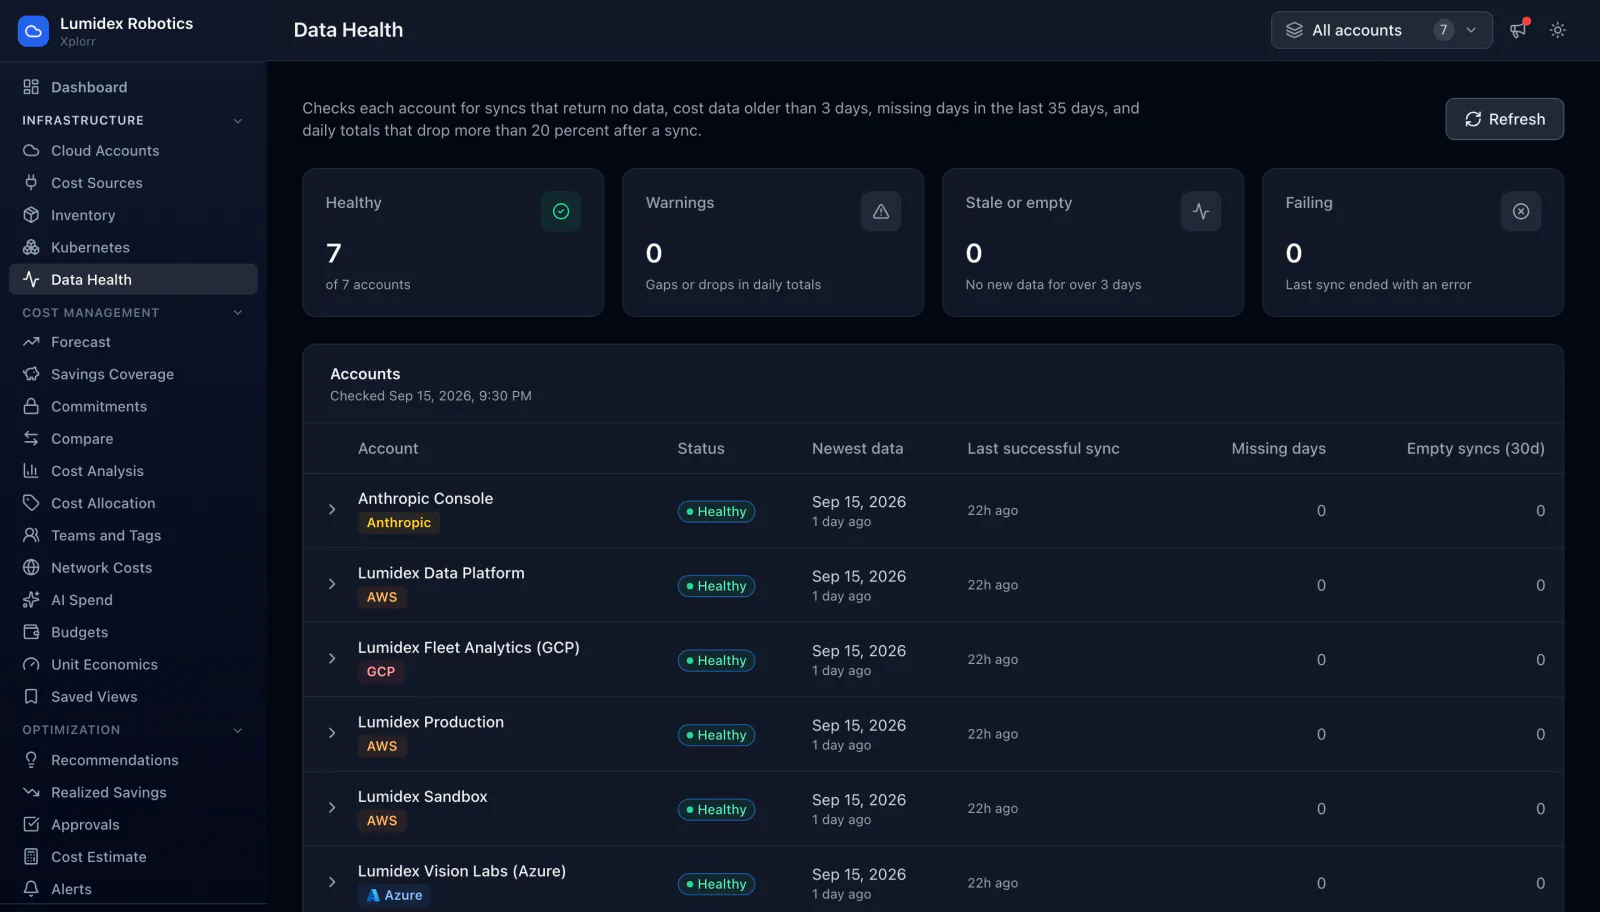Click the GCP provider tag
The width and height of the screenshot is (1600, 912).
pos(381,672)
